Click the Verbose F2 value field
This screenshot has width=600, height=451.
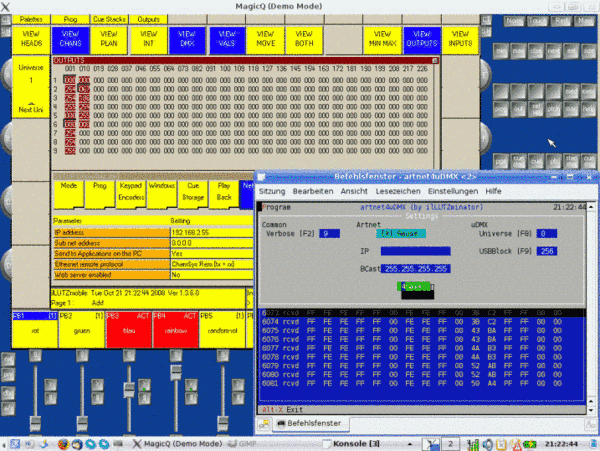329,233
